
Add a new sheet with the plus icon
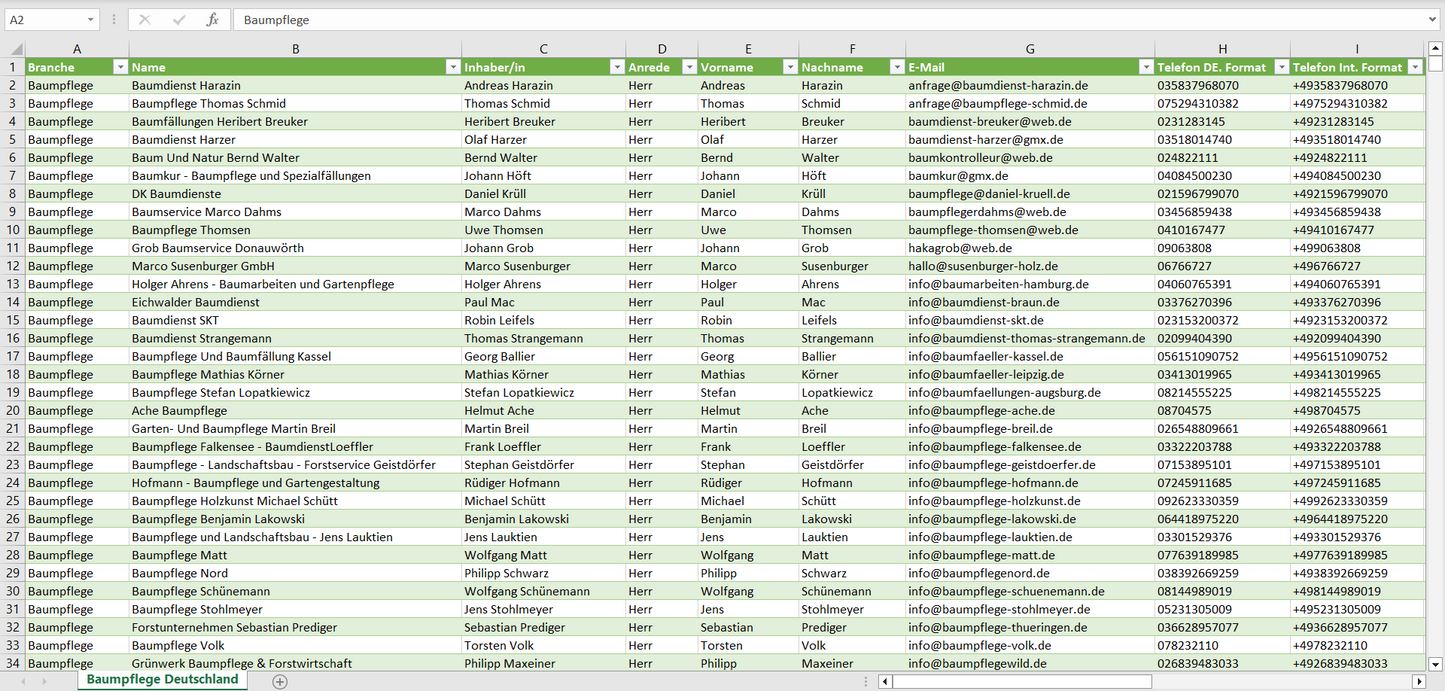point(280,681)
